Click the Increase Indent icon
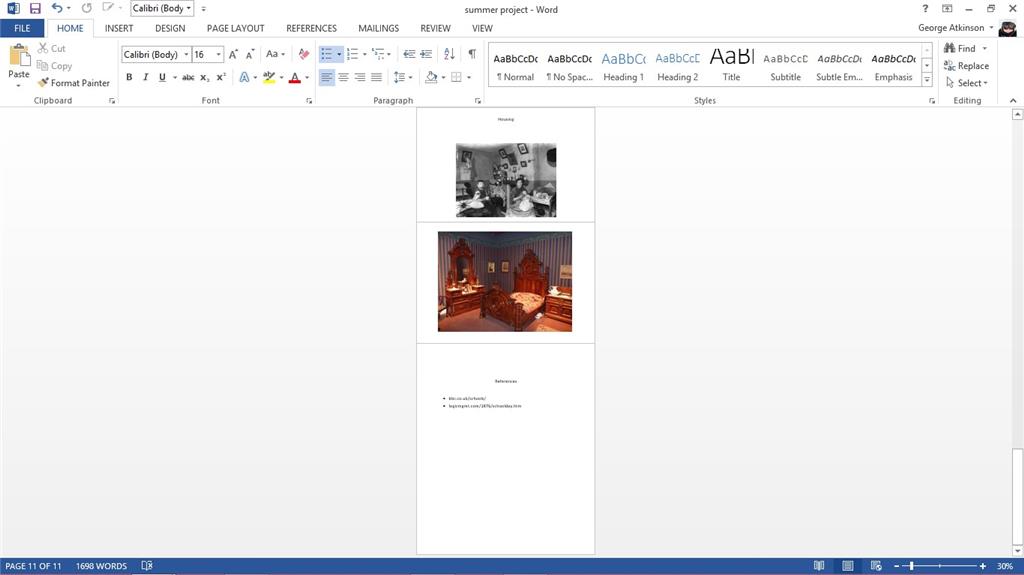Image resolution: width=1024 pixels, height=575 pixels. [427, 54]
